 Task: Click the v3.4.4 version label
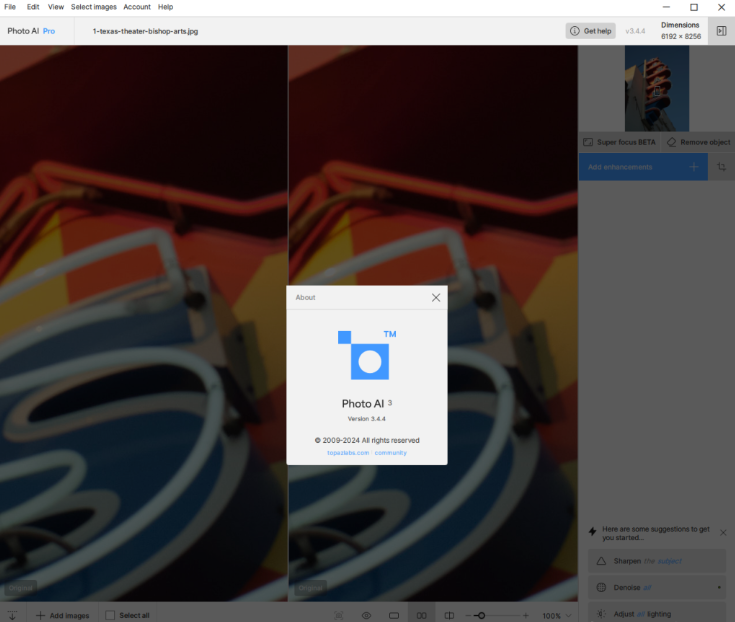point(635,31)
